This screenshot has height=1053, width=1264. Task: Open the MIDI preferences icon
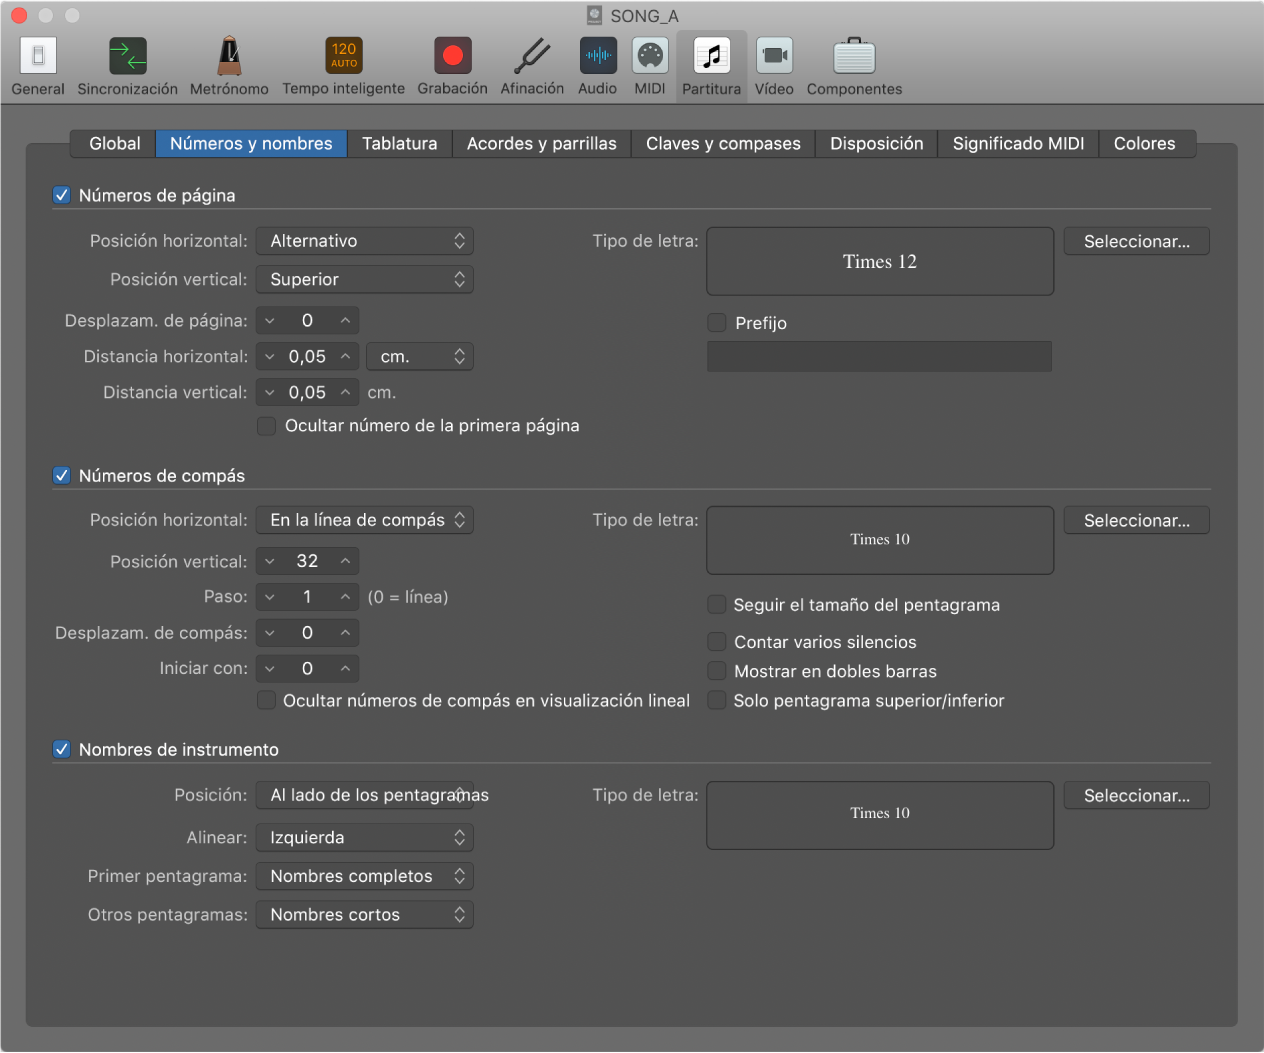pyautogui.click(x=650, y=57)
